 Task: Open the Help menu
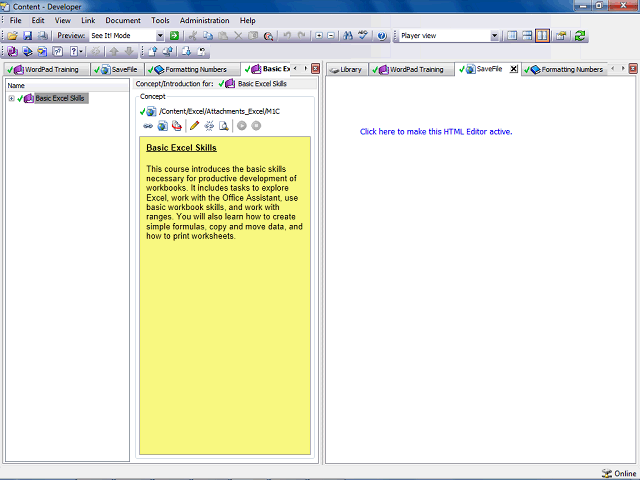(247, 20)
